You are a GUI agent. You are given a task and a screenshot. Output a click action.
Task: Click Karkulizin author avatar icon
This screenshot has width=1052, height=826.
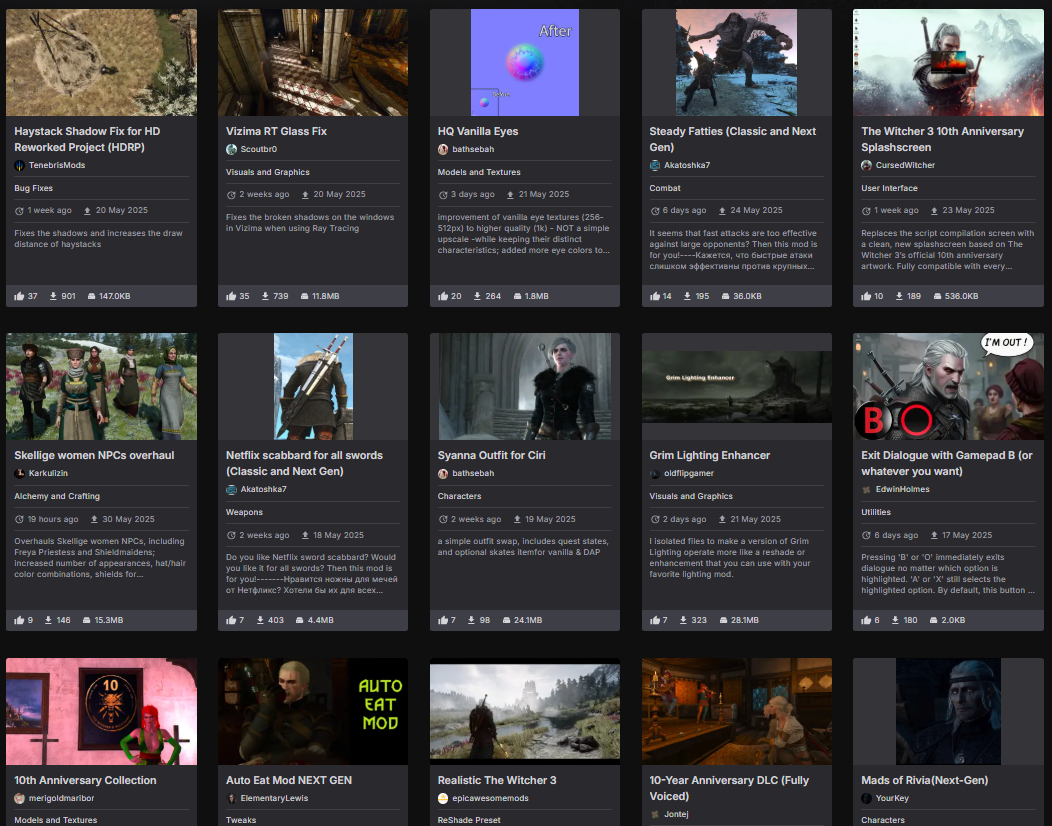pos(19,473)
